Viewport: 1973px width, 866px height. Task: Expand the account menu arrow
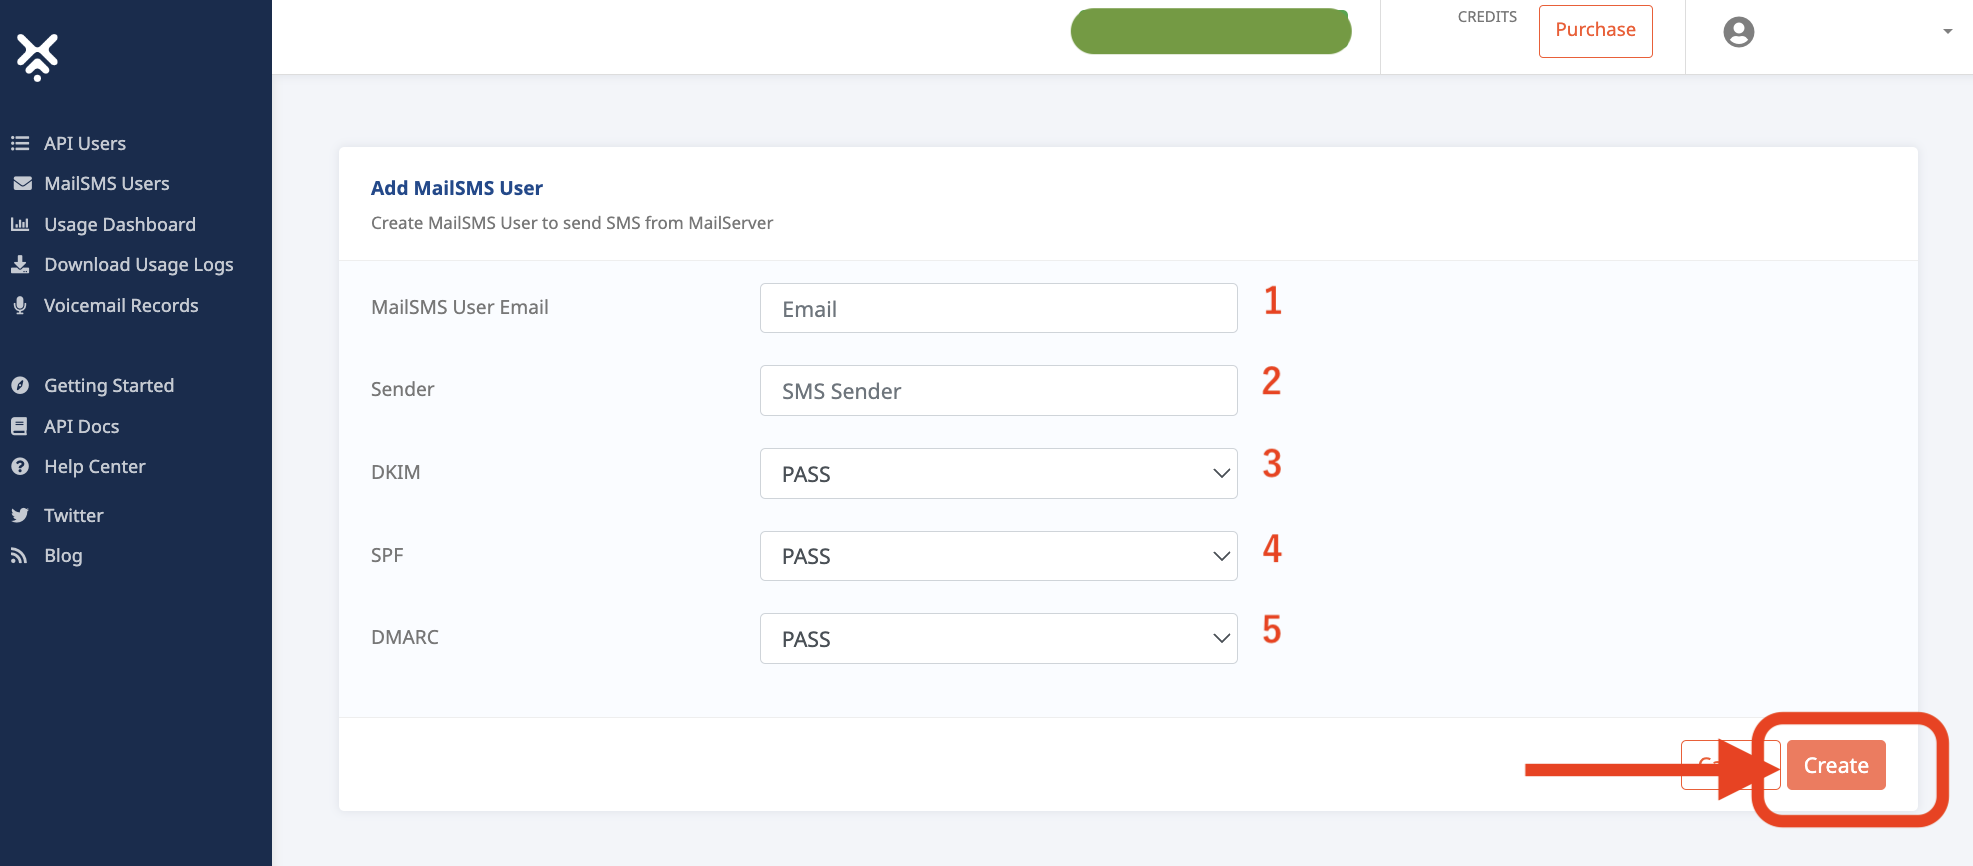tap(1947, 32)
